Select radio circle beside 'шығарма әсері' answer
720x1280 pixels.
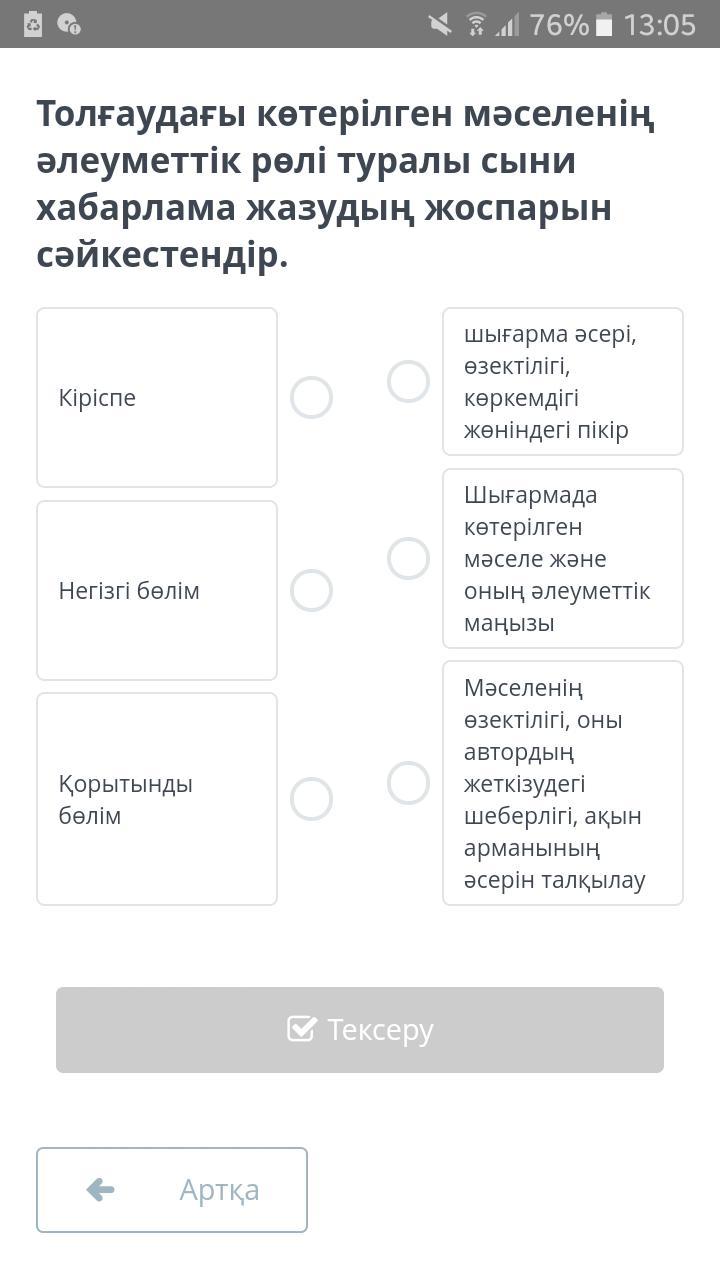pyautogui.click(x=408, y=381)
